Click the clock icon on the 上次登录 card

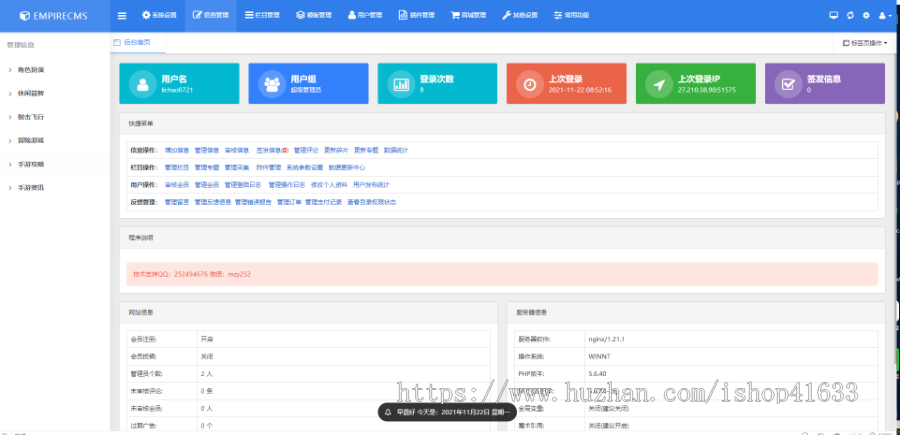pos(530,84)
